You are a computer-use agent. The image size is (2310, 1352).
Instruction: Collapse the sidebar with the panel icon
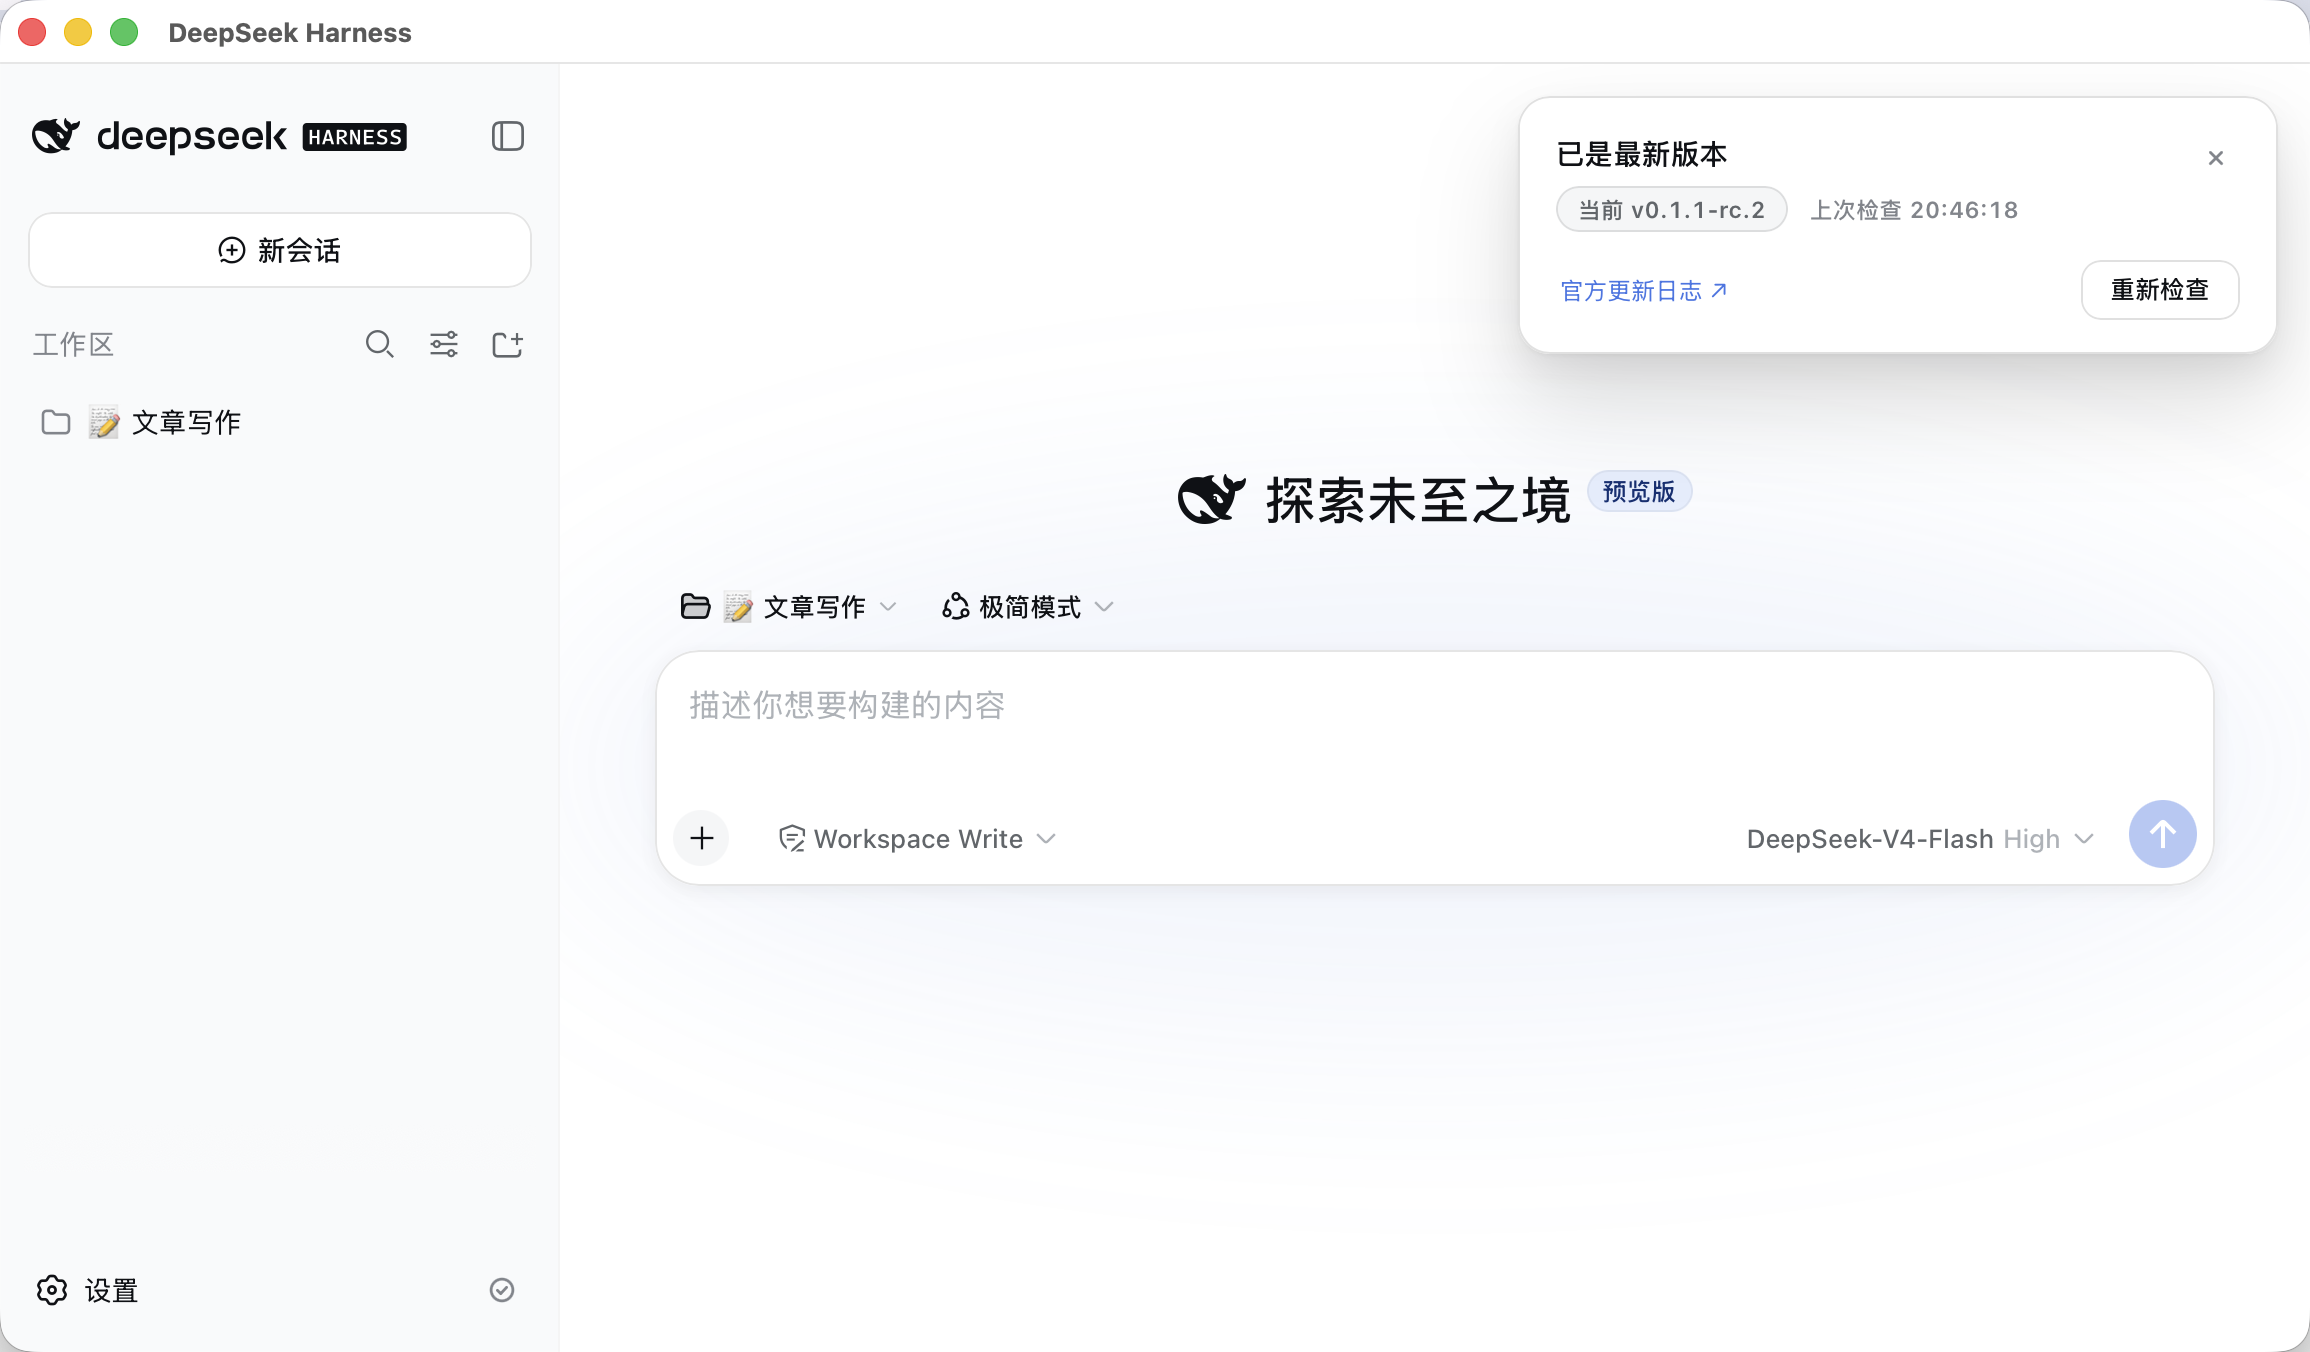508,136
